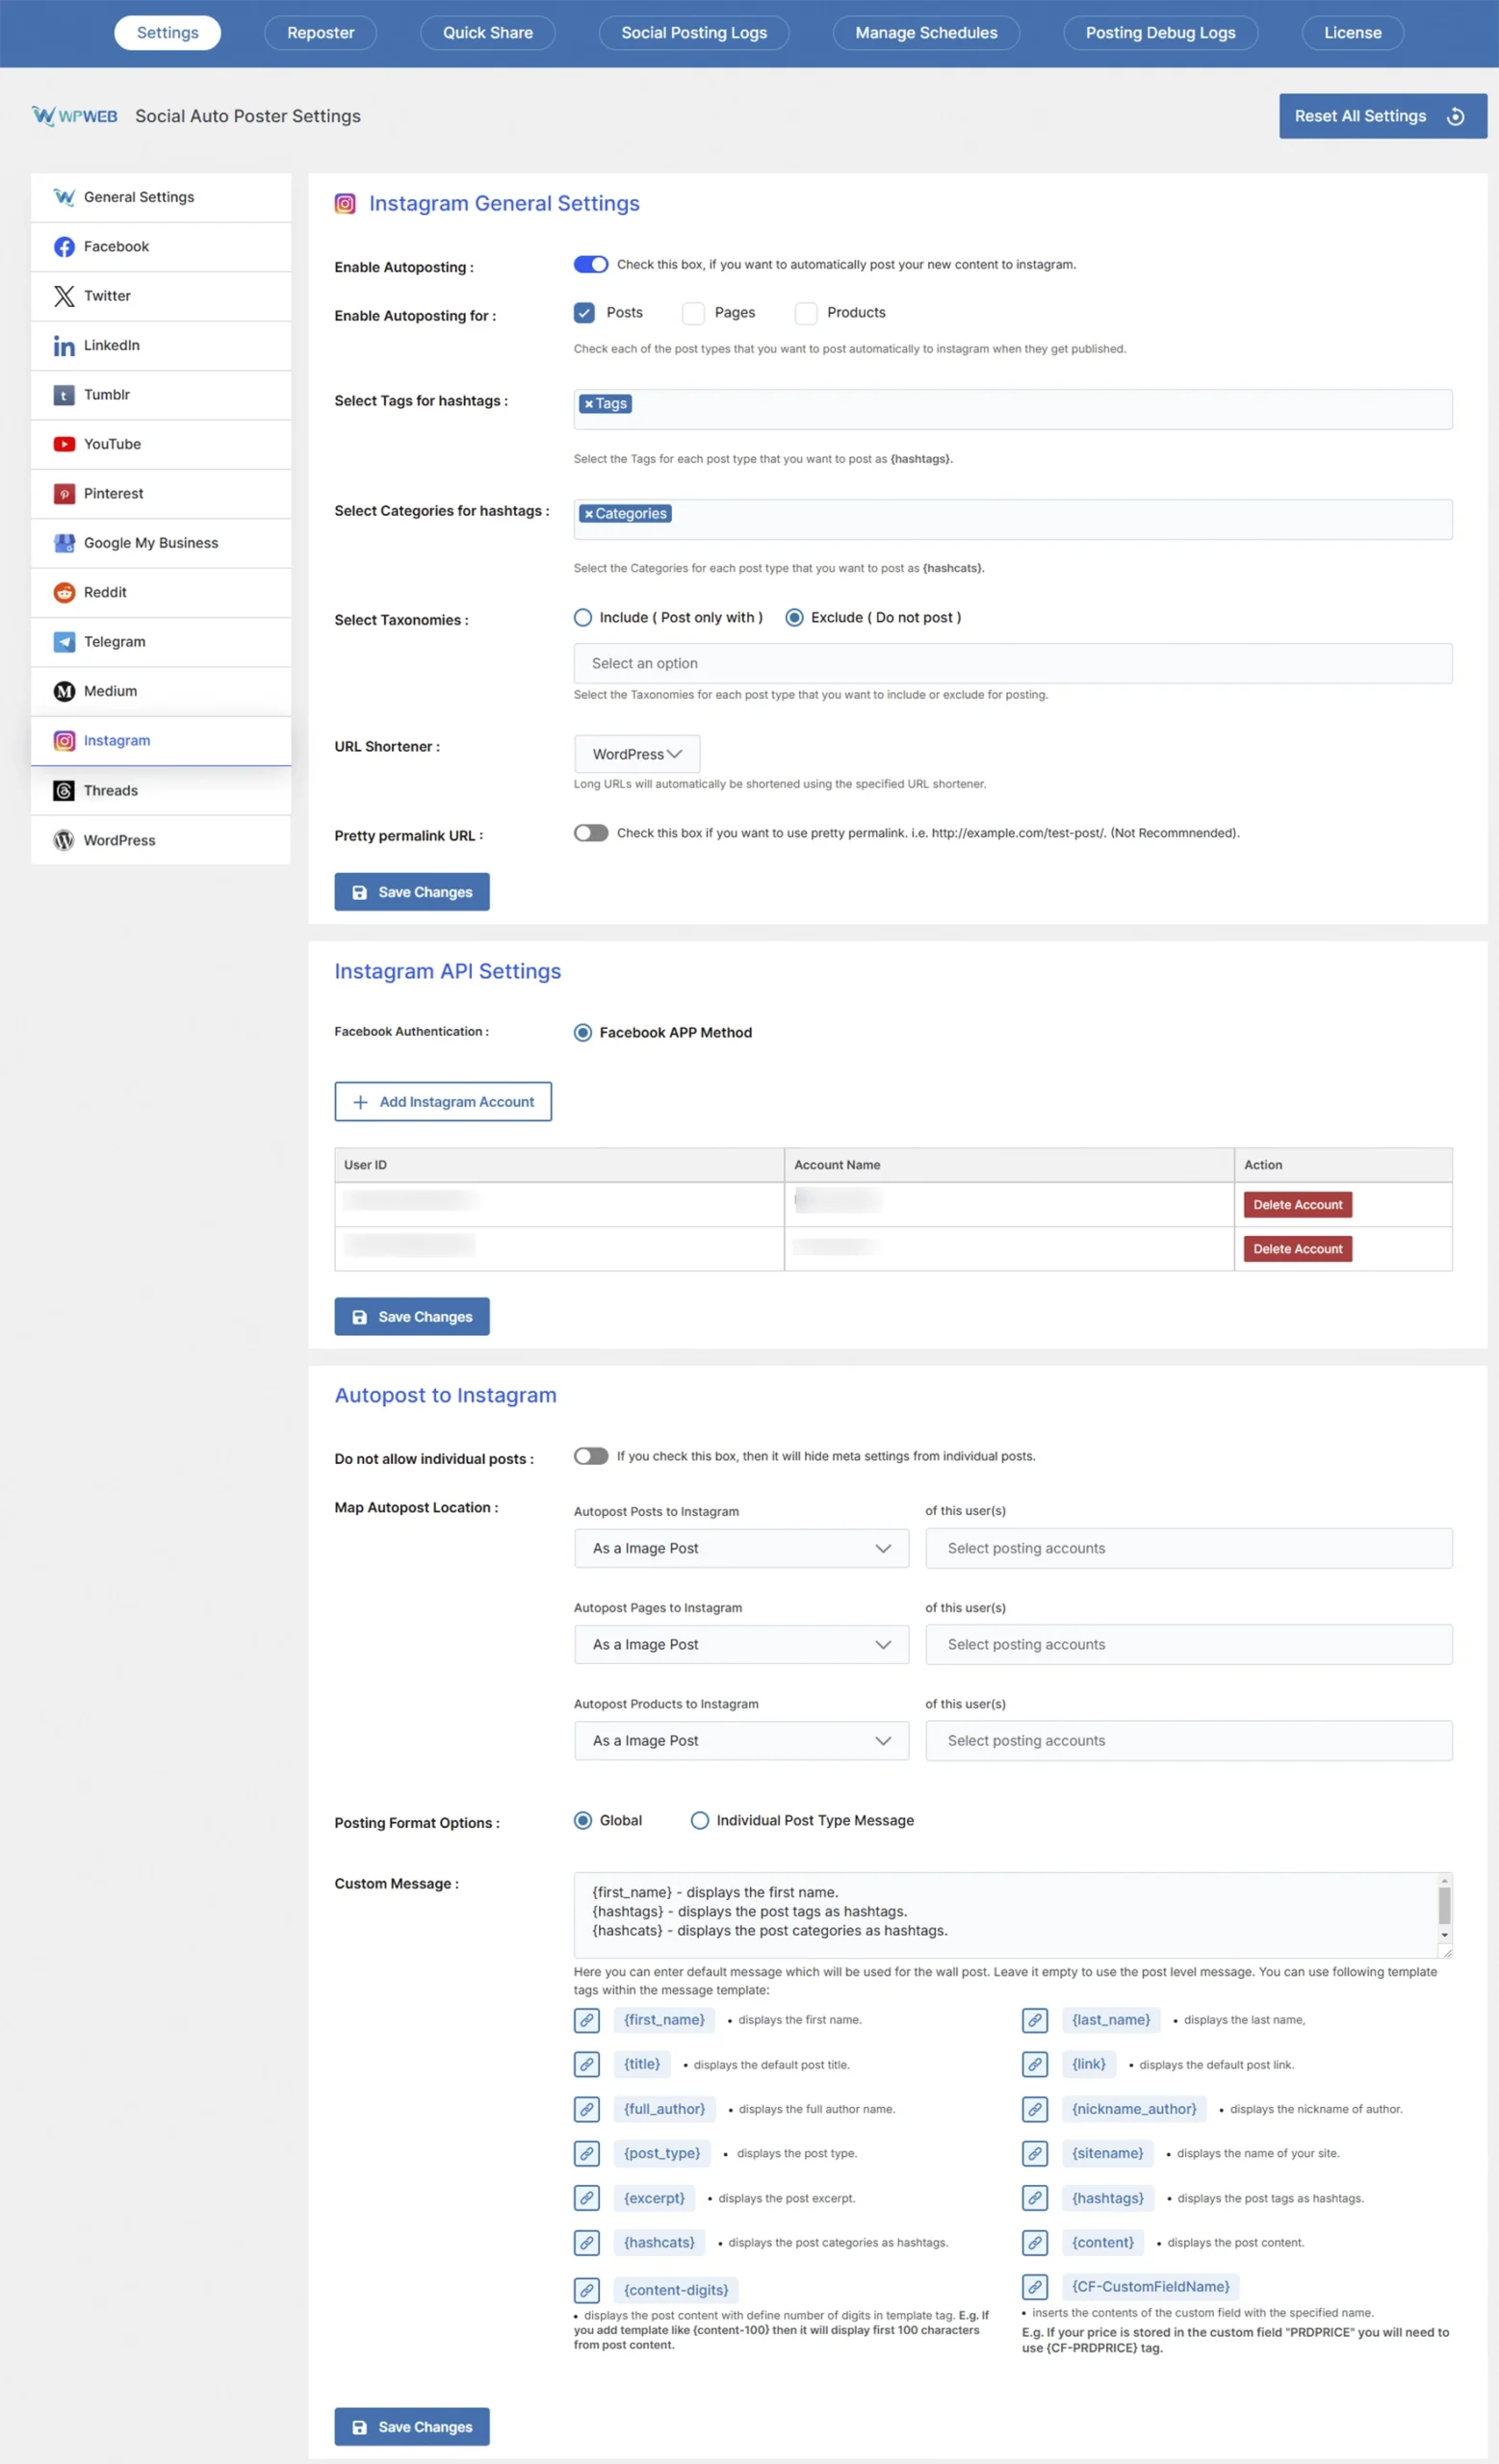
Task: Open Telegram via its sidebar icon
Action: (x=64, y=642)
